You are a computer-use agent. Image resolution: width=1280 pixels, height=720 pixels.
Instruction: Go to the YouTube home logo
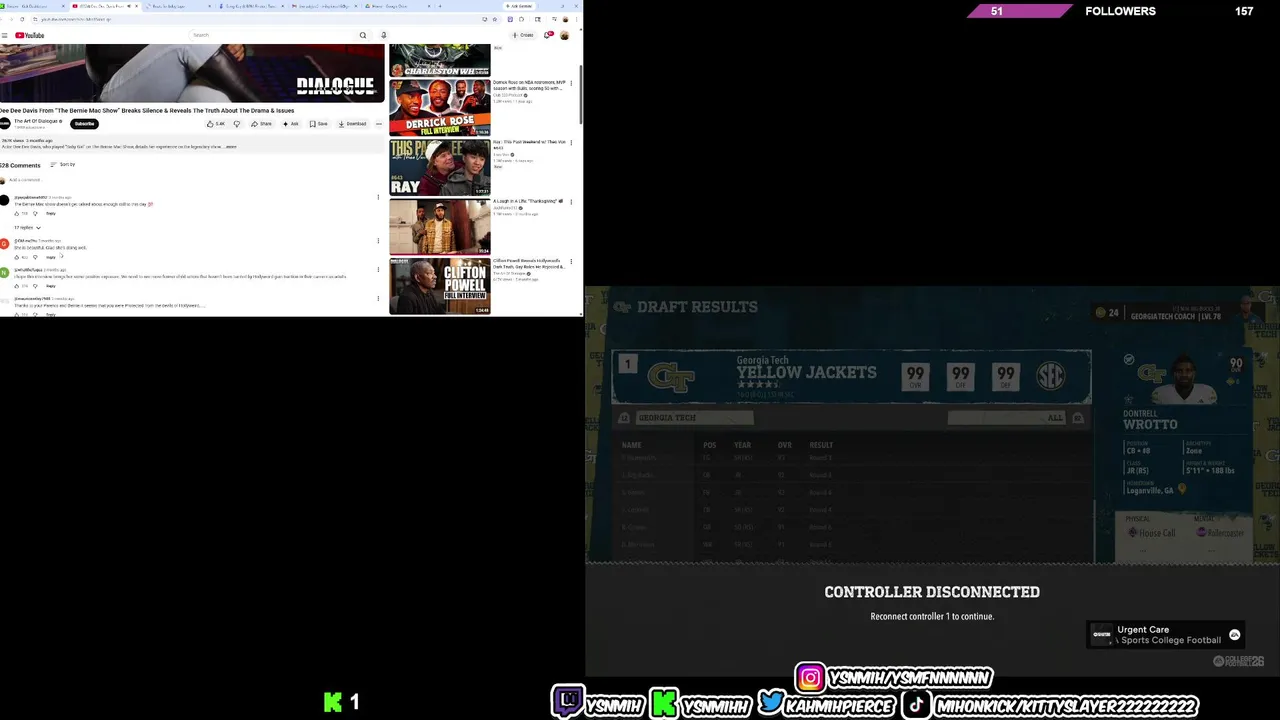[x=30, y=35]
